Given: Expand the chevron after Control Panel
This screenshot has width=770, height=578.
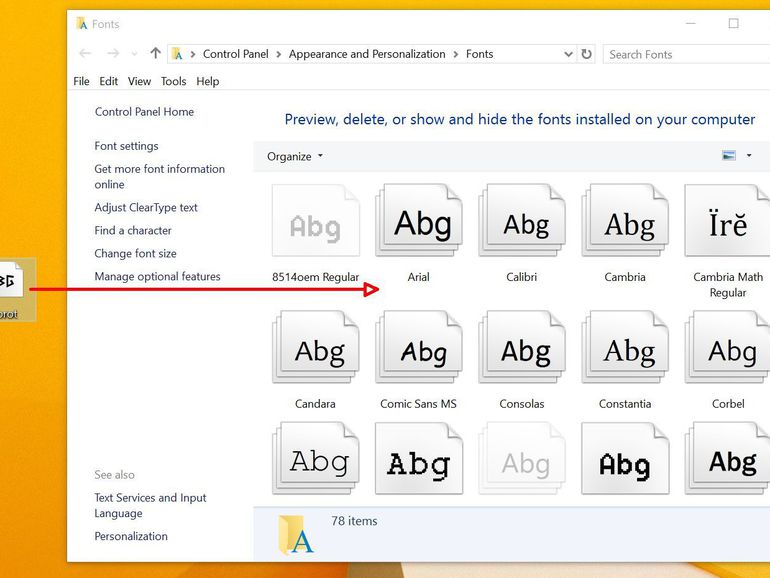Looking at the screenshot, I should [278, 54].
